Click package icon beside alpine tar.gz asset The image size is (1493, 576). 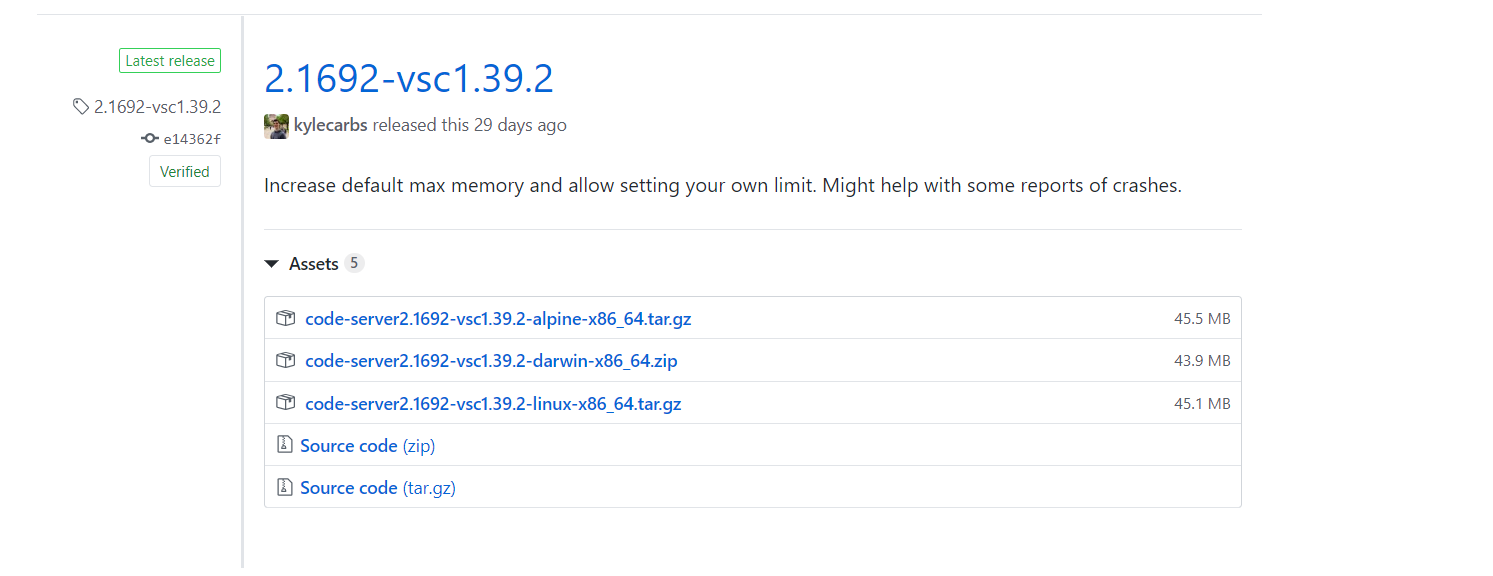click(x=286, y=318)
